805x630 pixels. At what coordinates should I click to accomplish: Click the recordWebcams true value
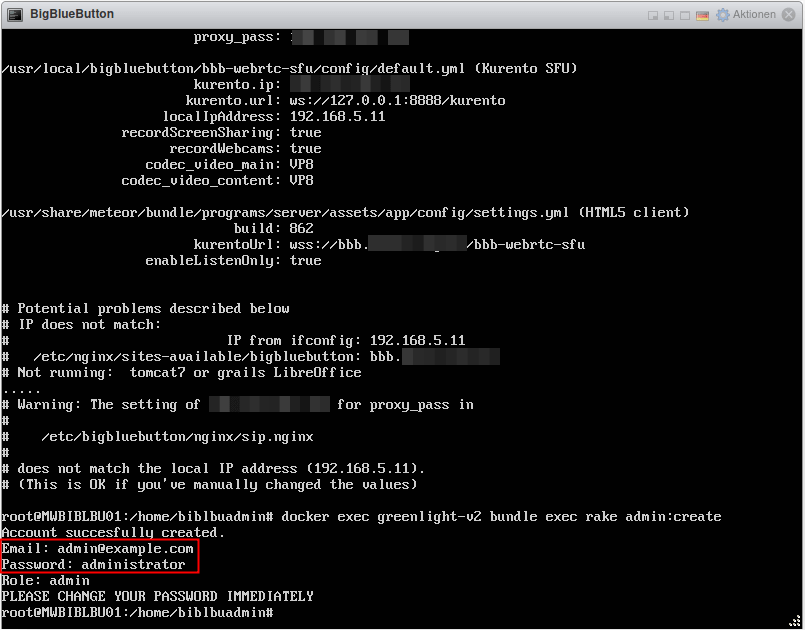[305, 148]
